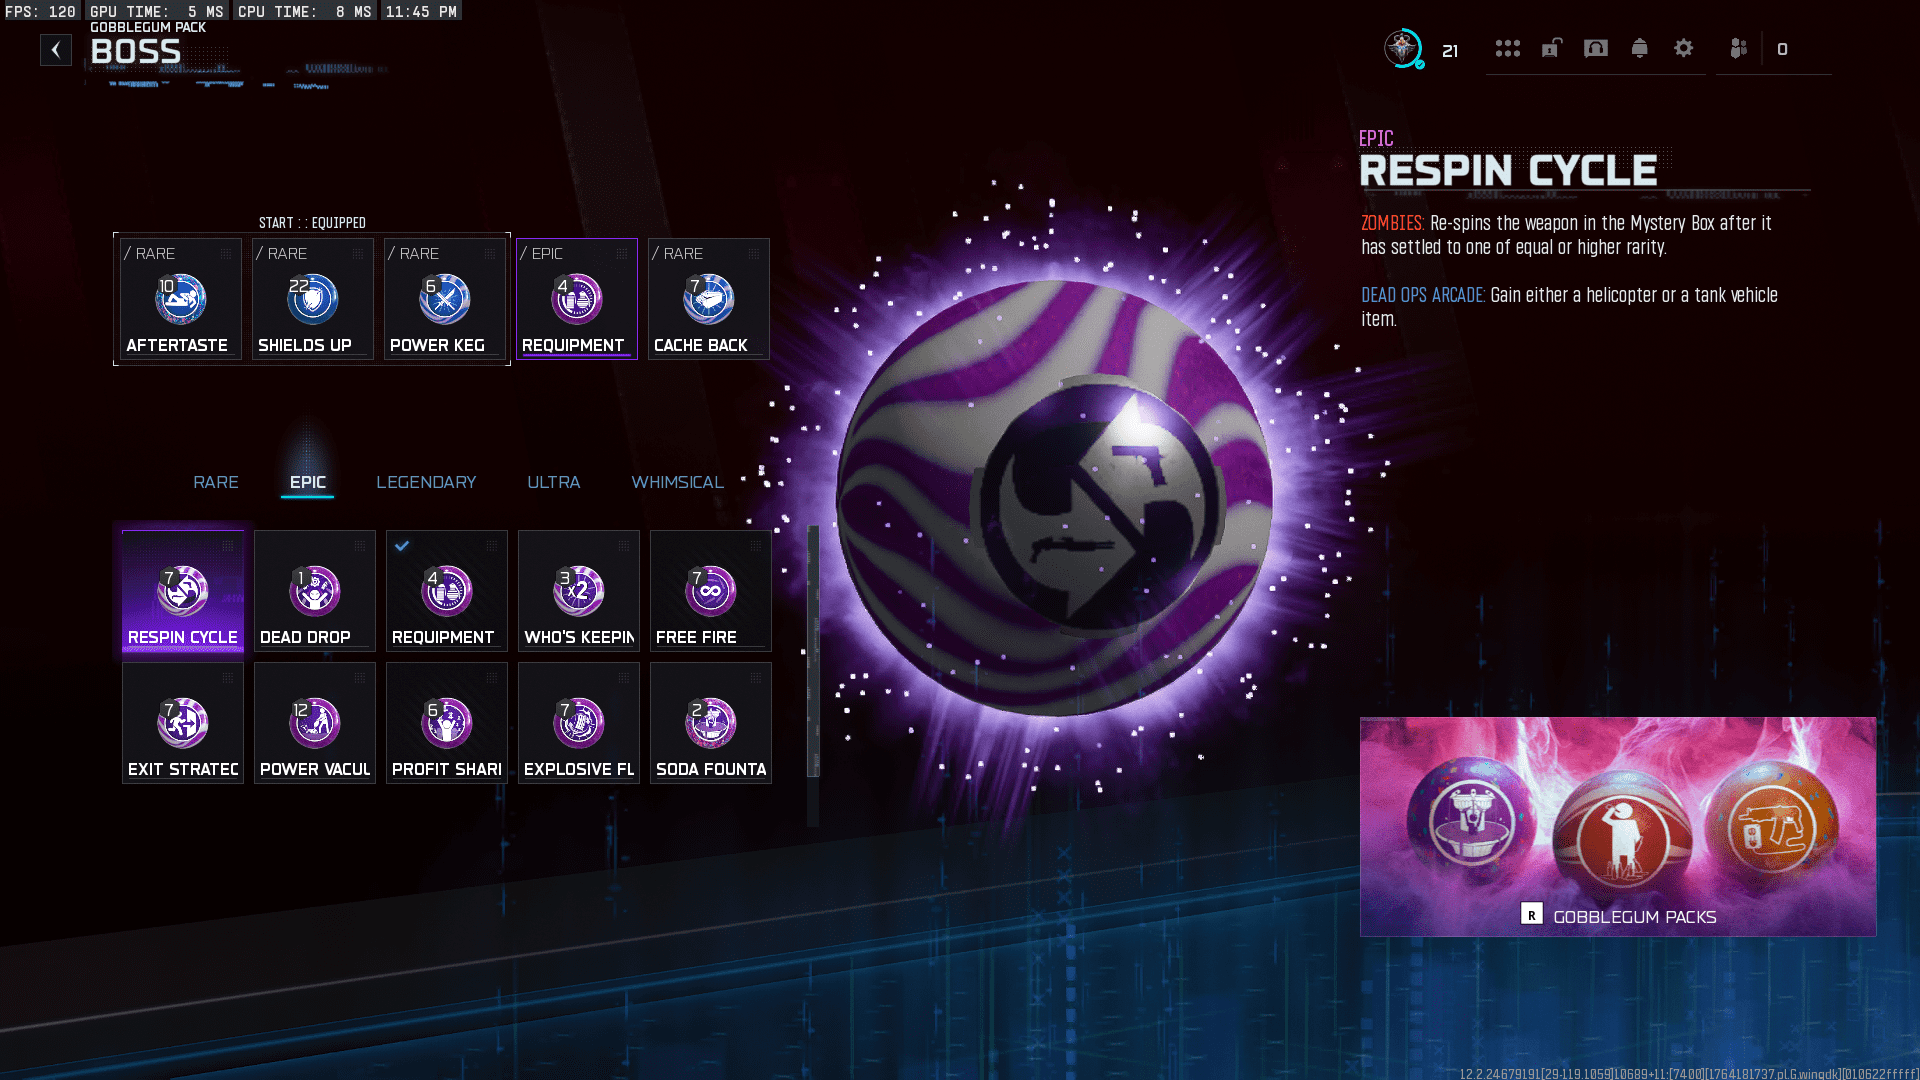The width and height of the screenshot is (1920, 1080).
Task: Open settings gear in top bar
Action: click(1683, 48)
